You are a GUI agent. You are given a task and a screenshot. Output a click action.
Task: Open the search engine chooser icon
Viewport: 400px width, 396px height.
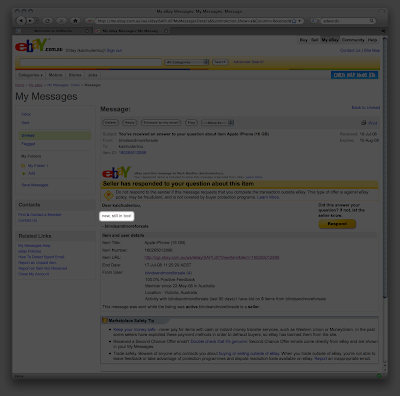[x=314, y=21]
